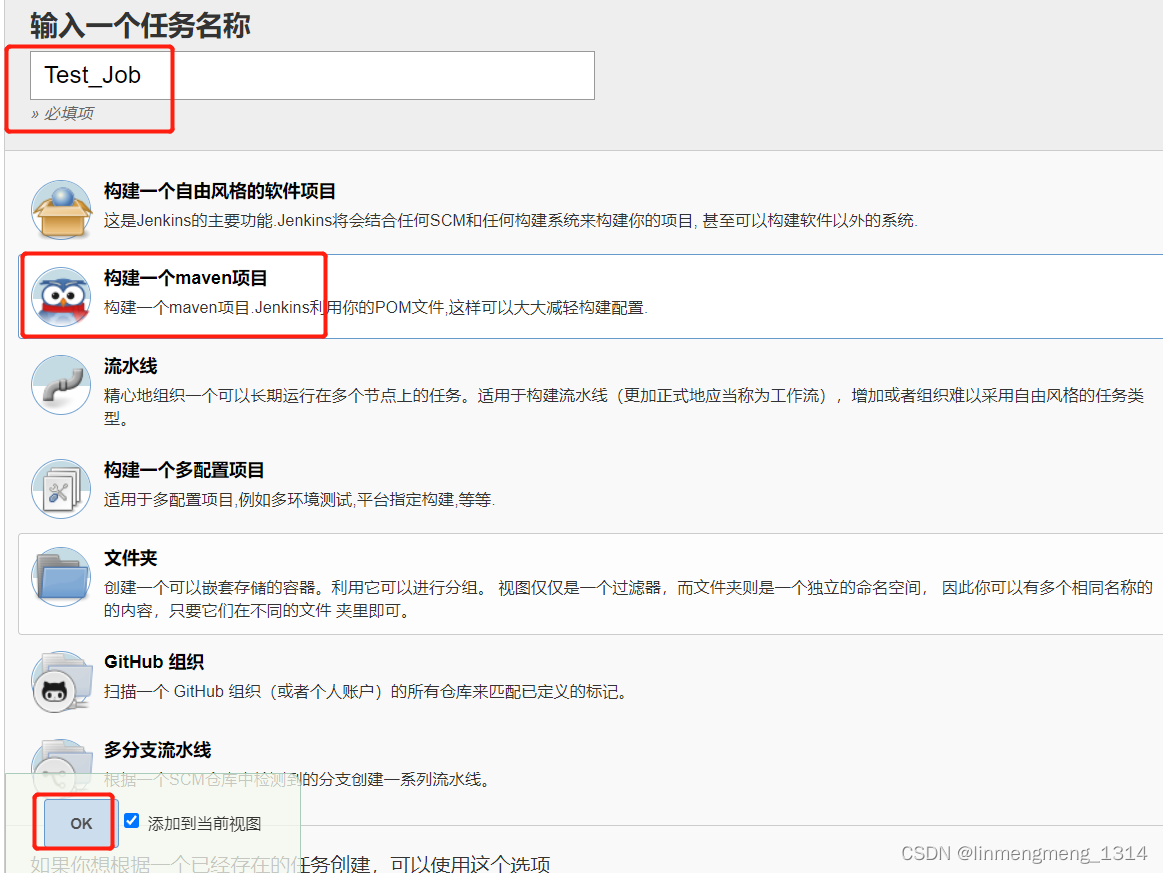Select the 文件夹 title

pos(131,559)
